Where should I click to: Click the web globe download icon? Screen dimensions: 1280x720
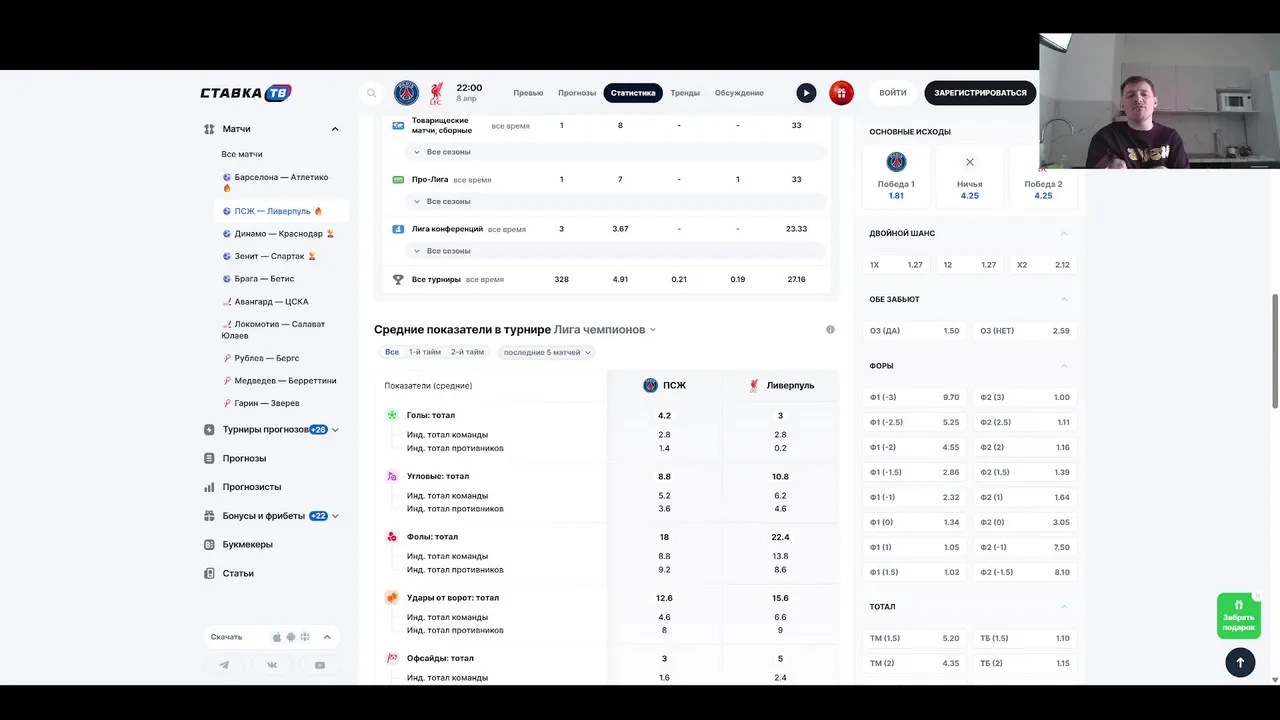[304, 637]
